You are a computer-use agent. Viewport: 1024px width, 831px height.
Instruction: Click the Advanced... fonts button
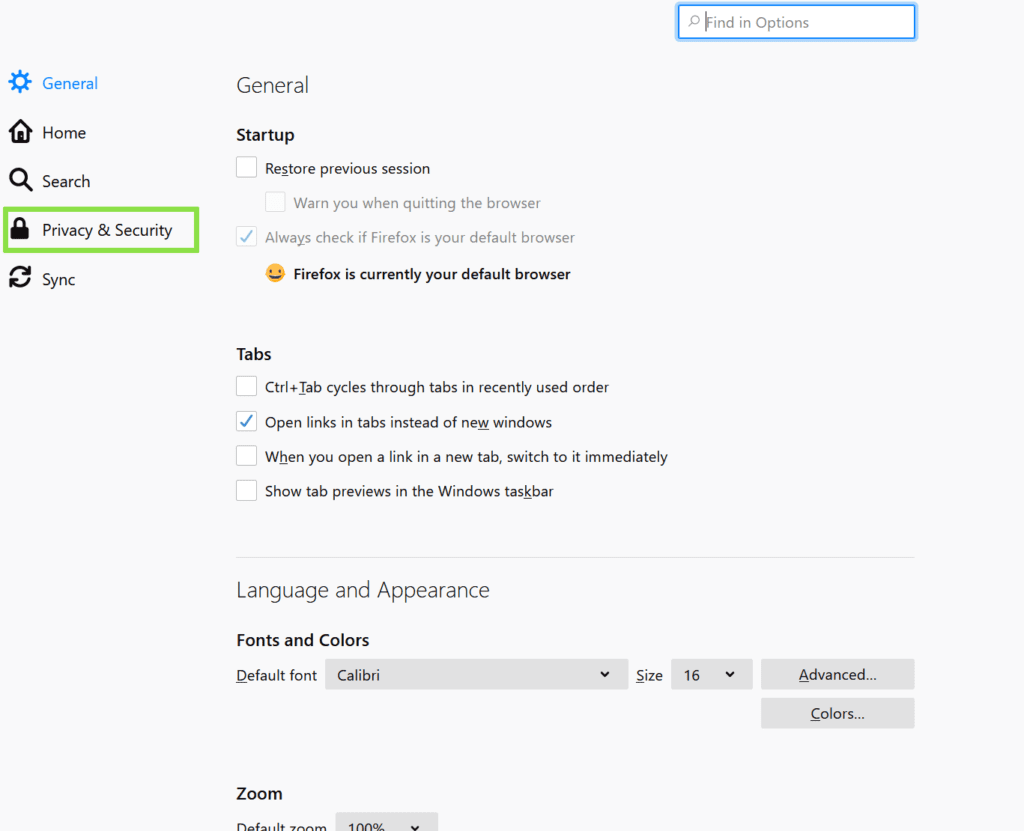point(837,675)
